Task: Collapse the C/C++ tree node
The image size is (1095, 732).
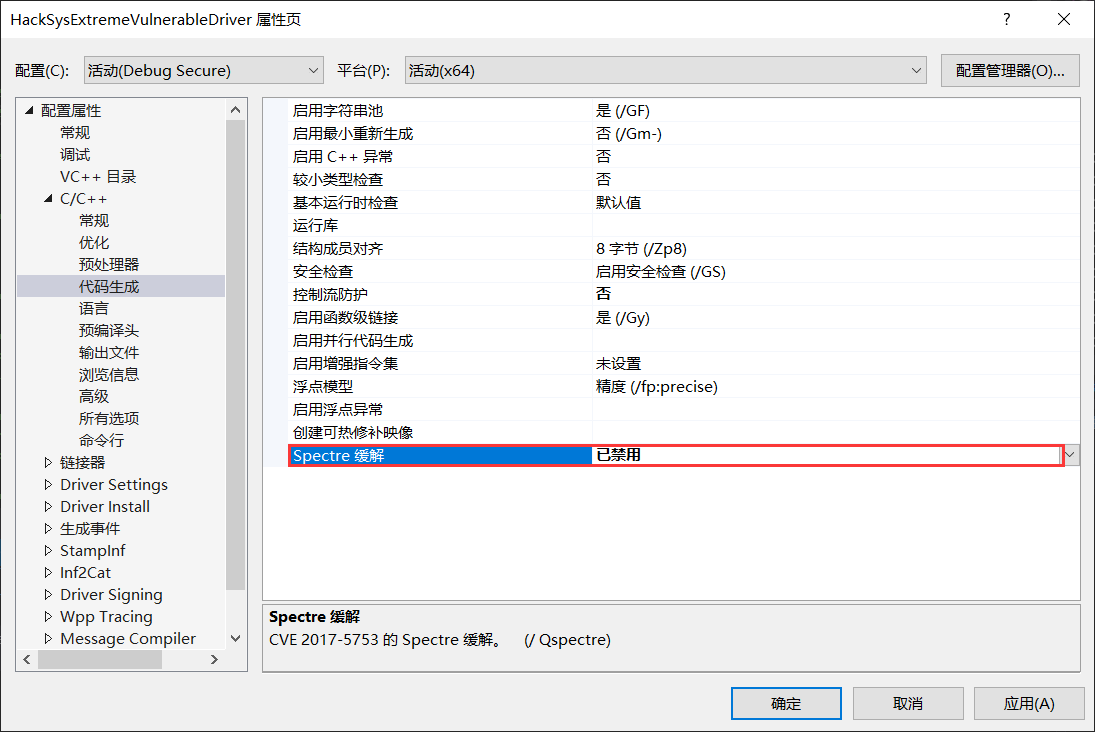Action: [x=49, y=199]
